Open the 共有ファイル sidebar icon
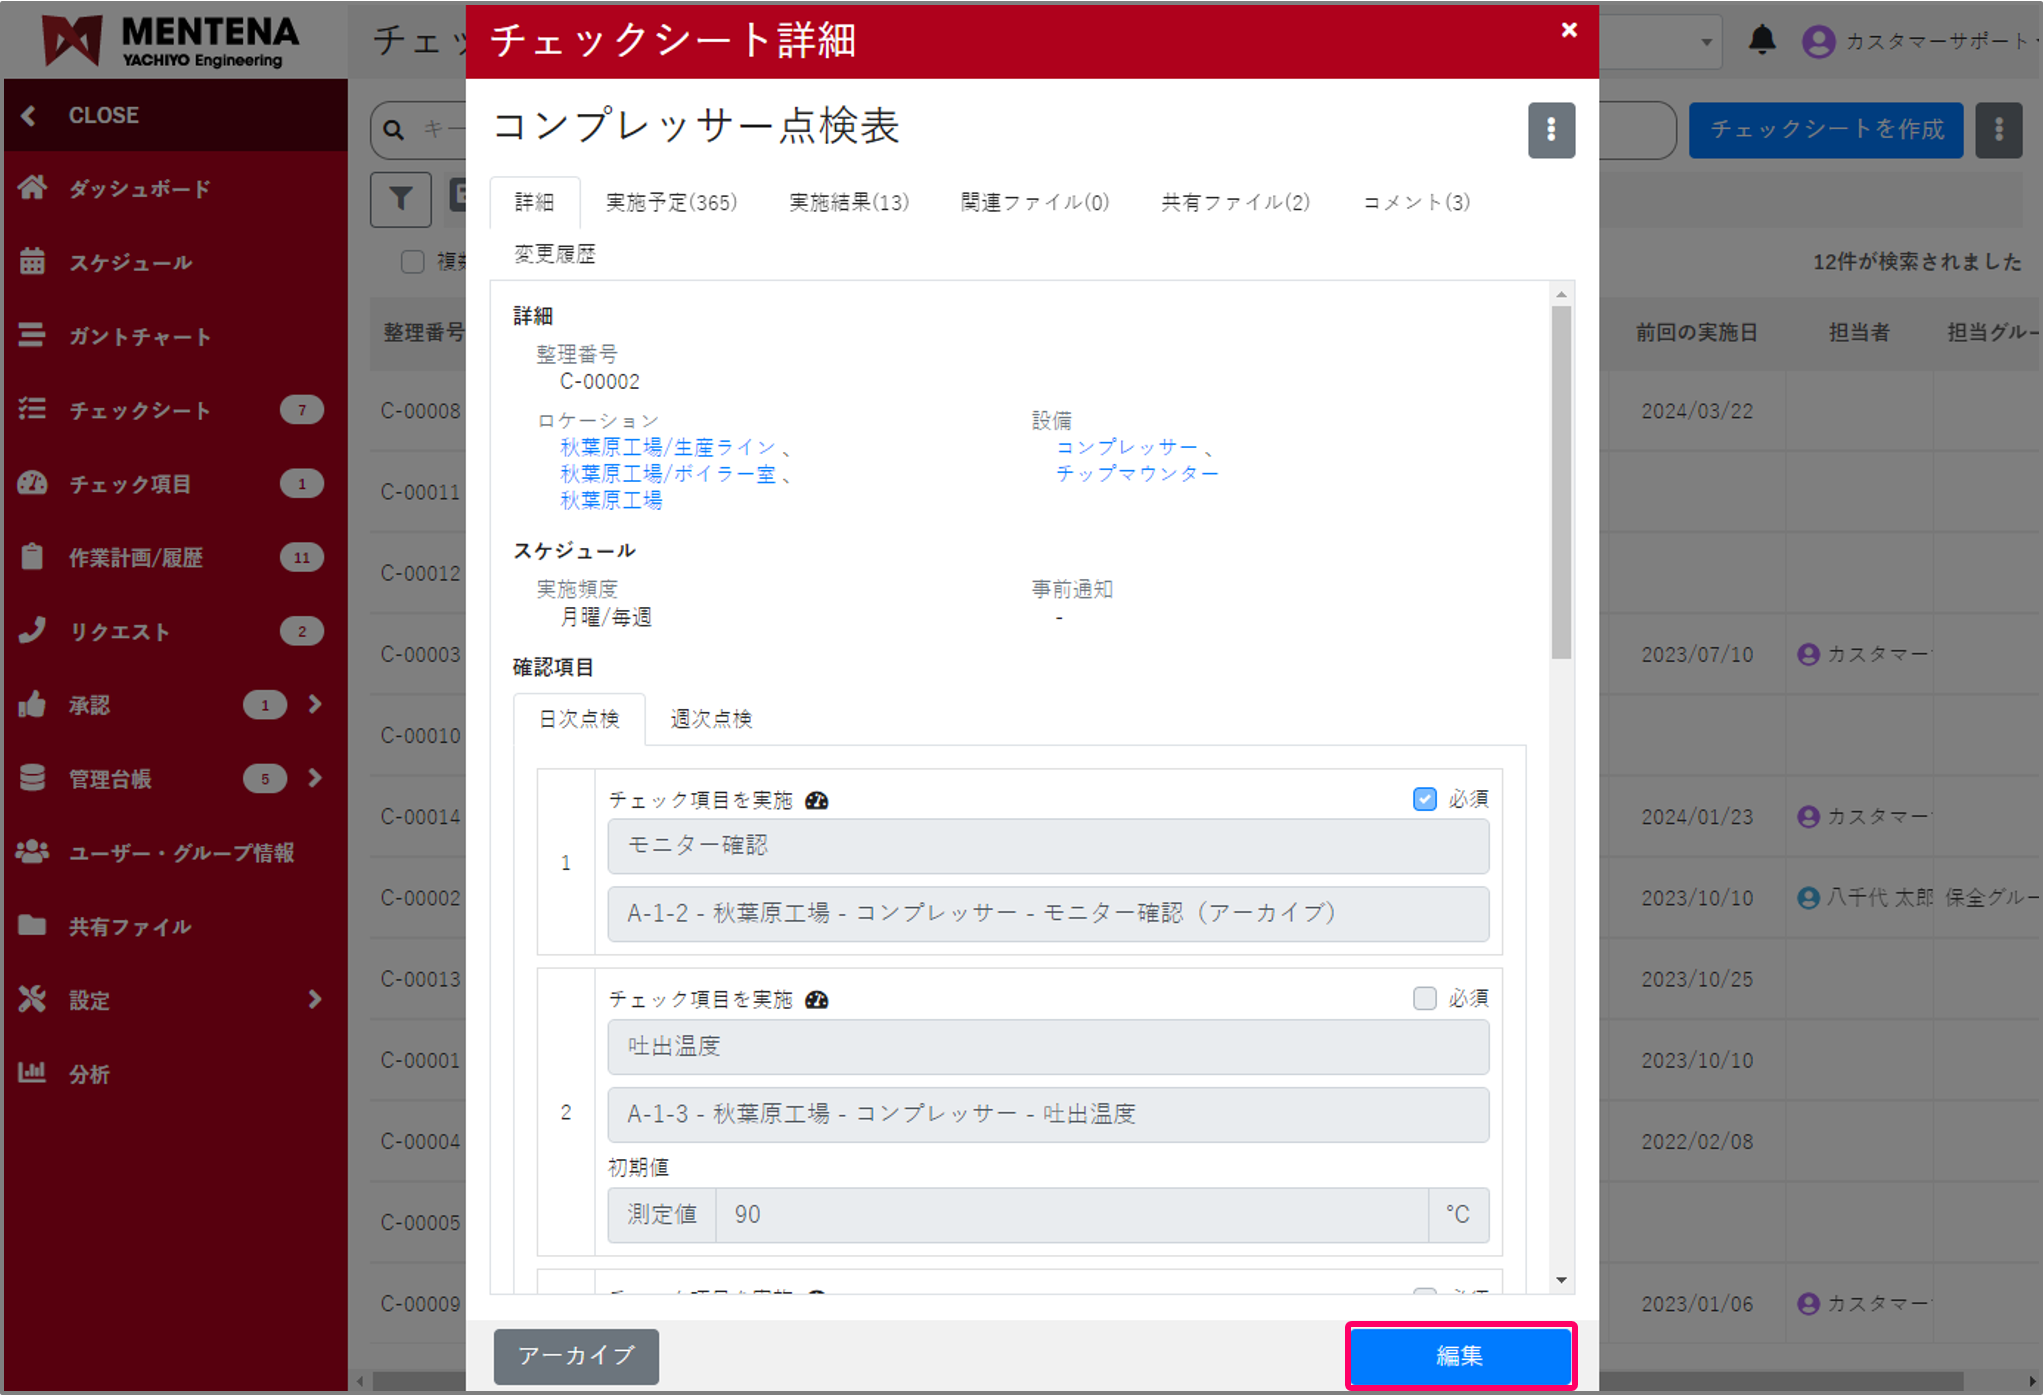Image resolution: width=2043 pixels, height=1396 pixels. 33,926
